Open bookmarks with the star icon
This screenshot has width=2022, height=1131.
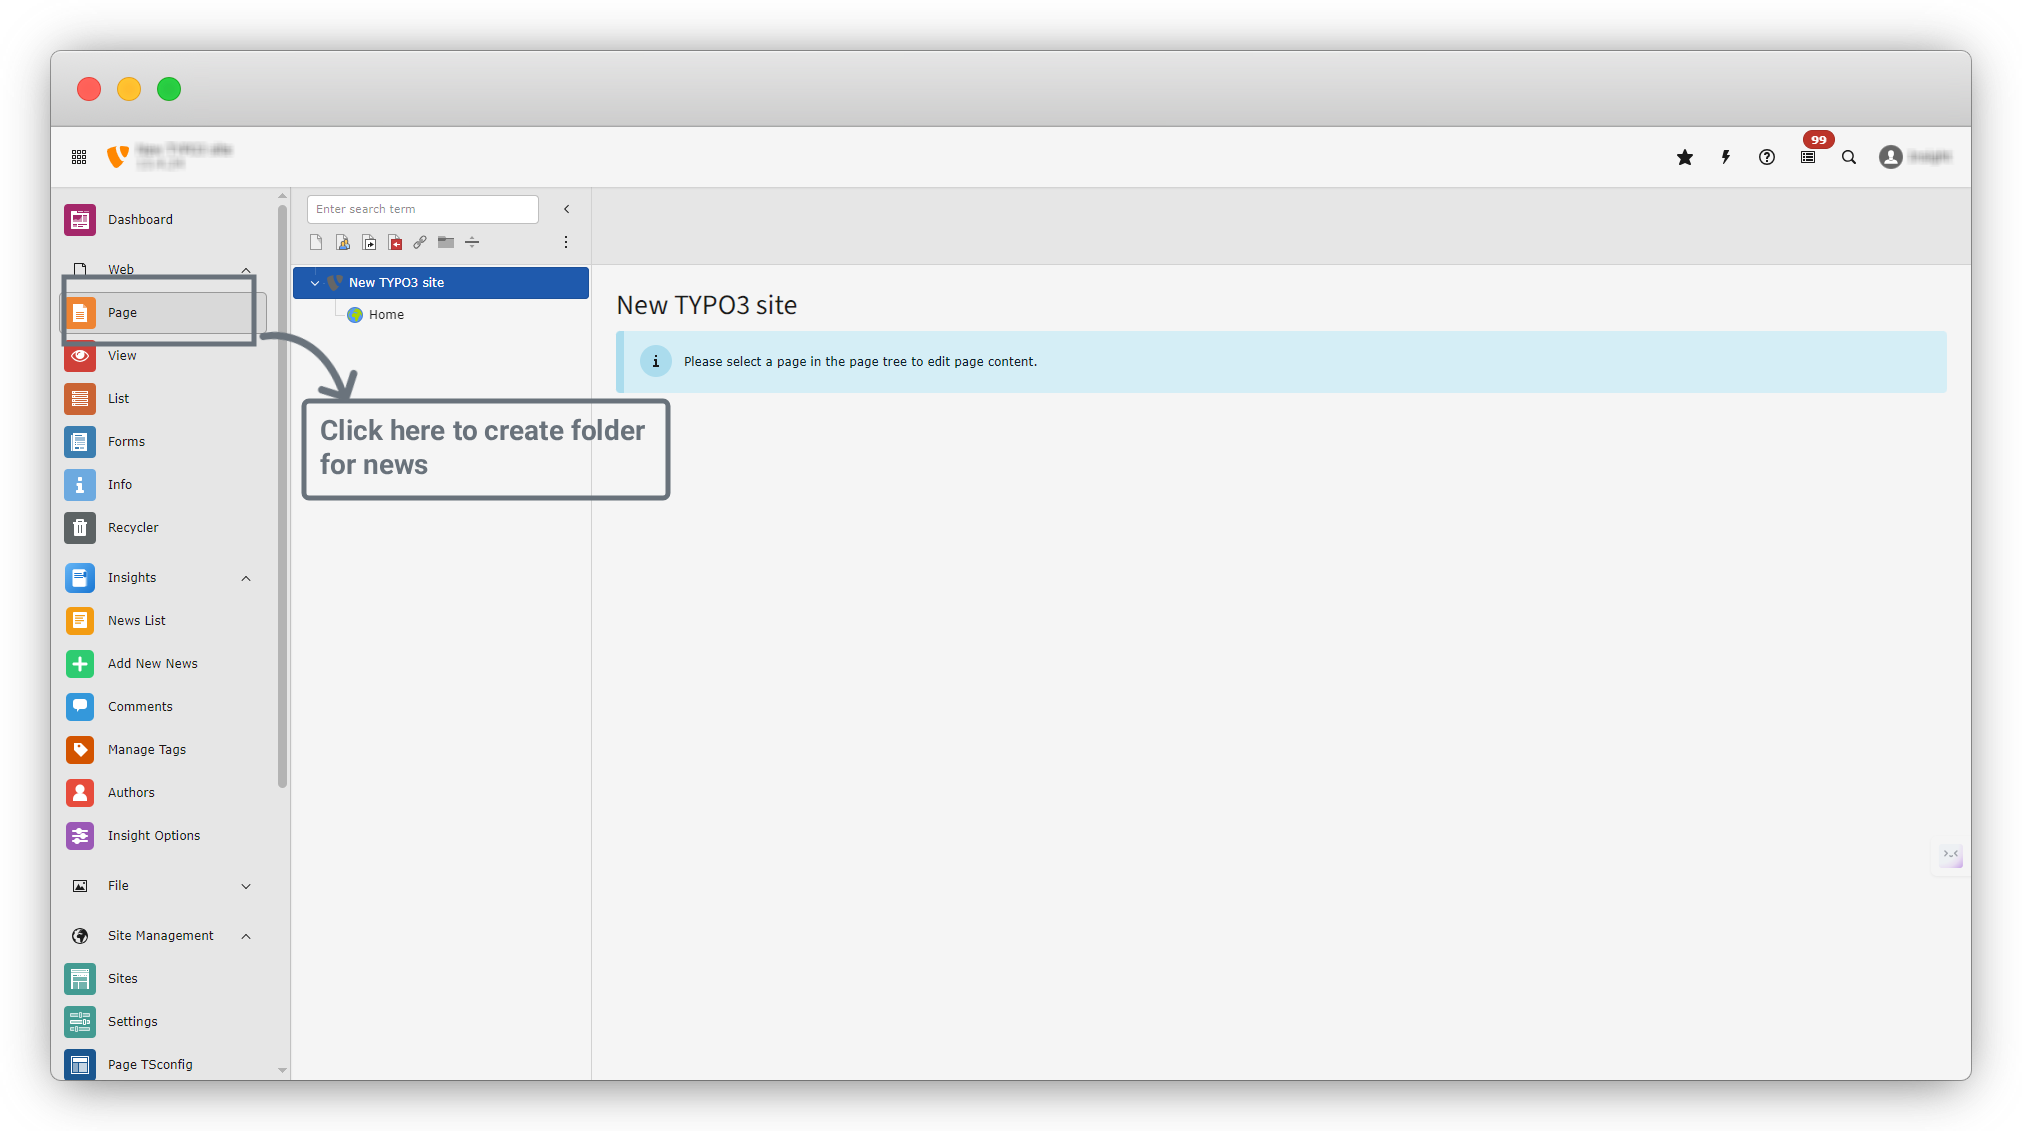tap(1685, 157)
